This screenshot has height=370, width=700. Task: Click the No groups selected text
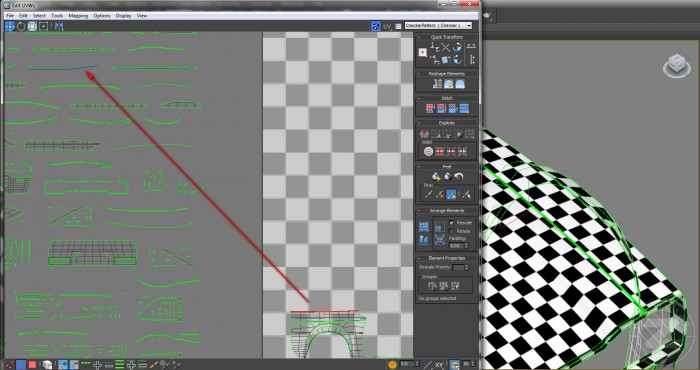tap(438, 298)
